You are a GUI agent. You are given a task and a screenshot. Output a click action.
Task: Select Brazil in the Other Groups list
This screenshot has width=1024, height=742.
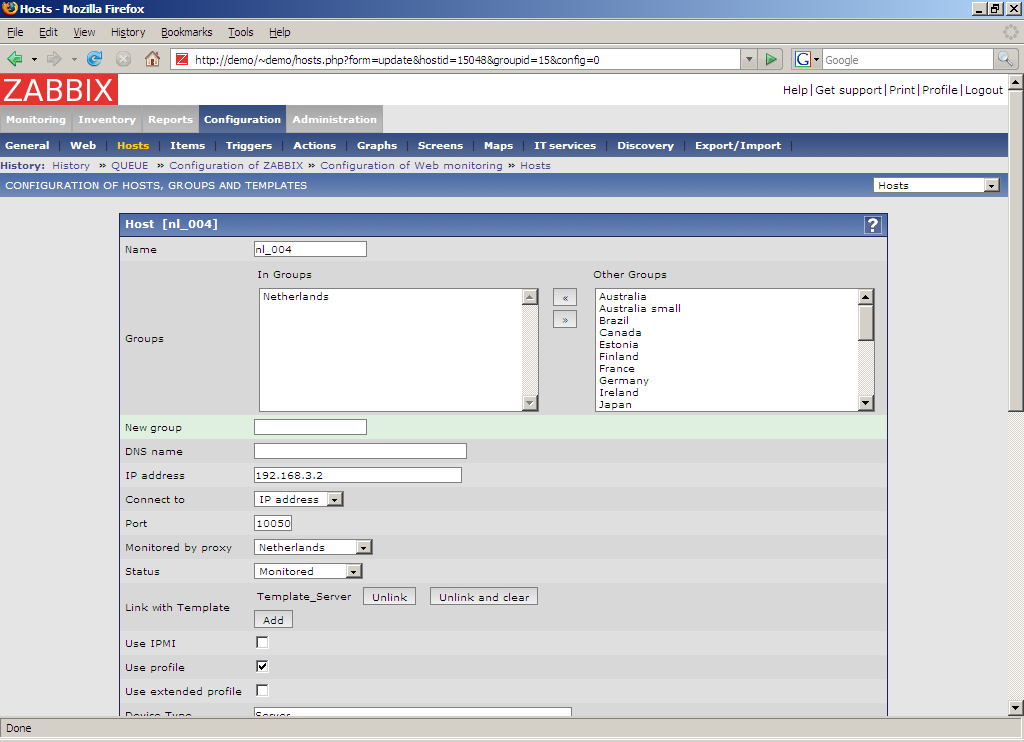pyautogui.click(x=614, y=321)
